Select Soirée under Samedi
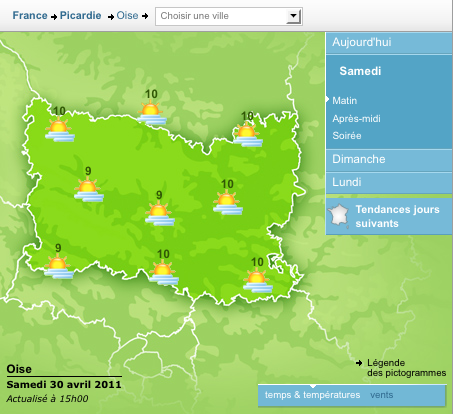This screenshot has width=453, height=414. 347,136
